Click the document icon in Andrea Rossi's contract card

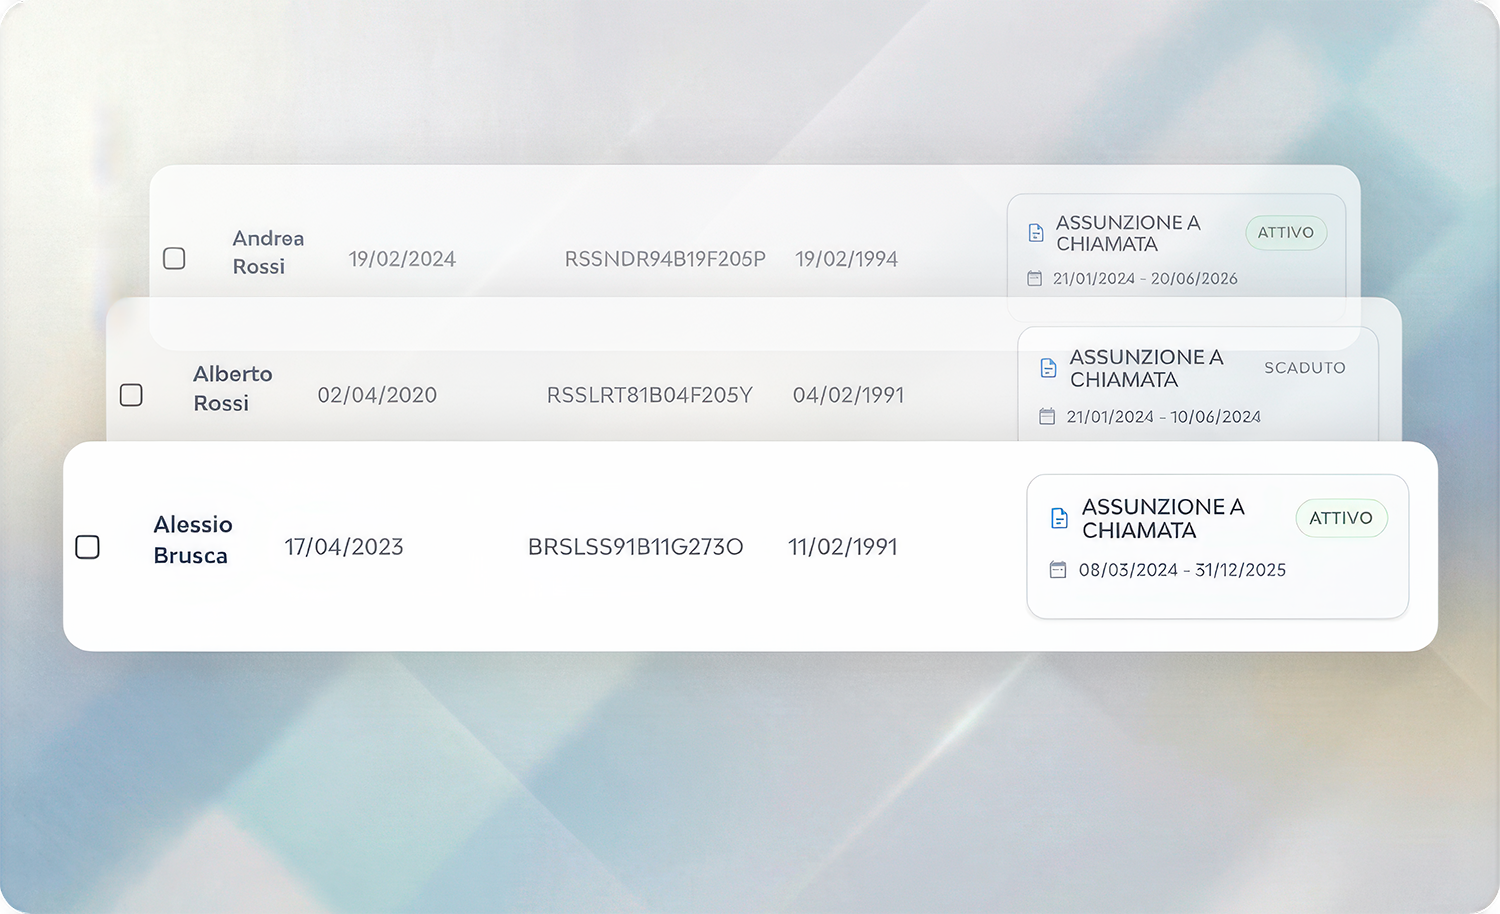[x=1036, y=233]
